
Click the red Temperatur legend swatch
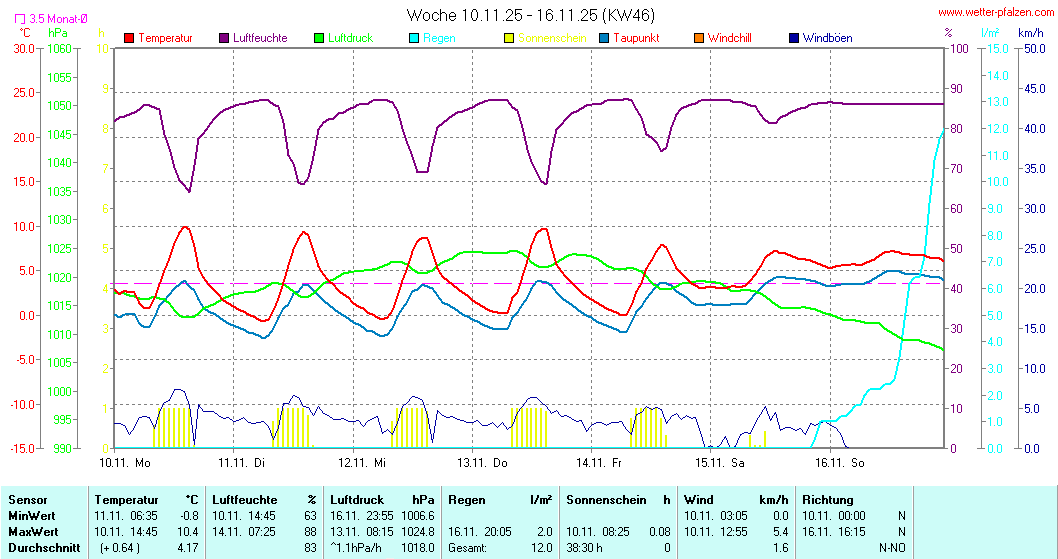click(129, 38)
